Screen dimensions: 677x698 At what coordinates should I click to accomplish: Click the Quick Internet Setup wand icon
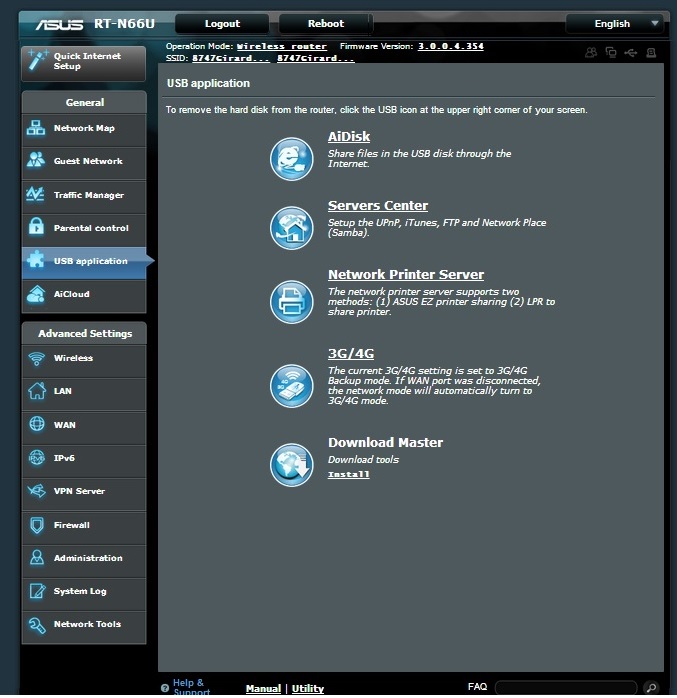(x=37, y=60)
